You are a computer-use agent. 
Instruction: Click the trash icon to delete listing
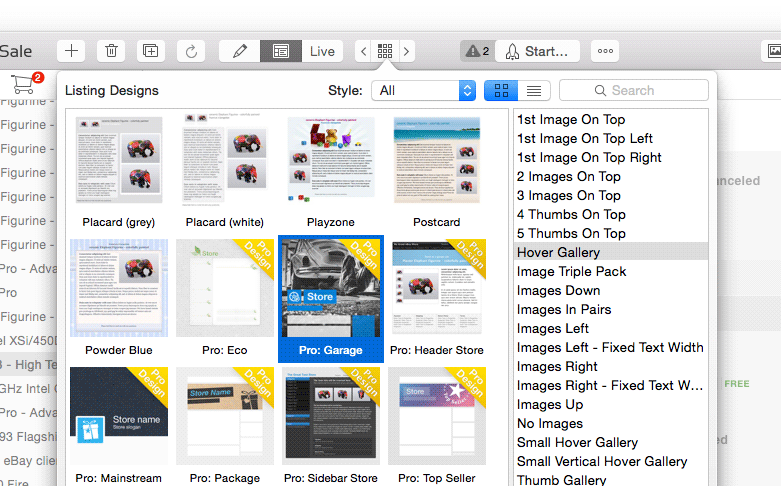click(x=110, y=51)
